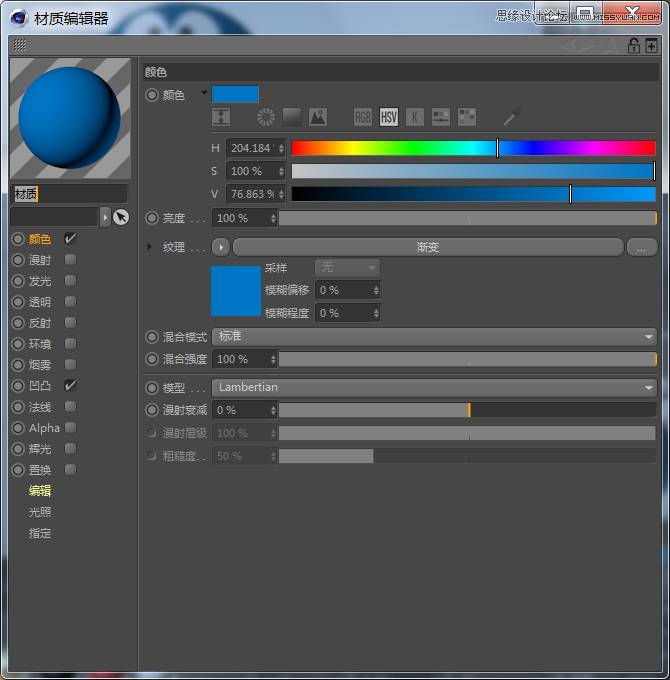
Task: Select the 指定 item in the channel list
Action: 40,533
